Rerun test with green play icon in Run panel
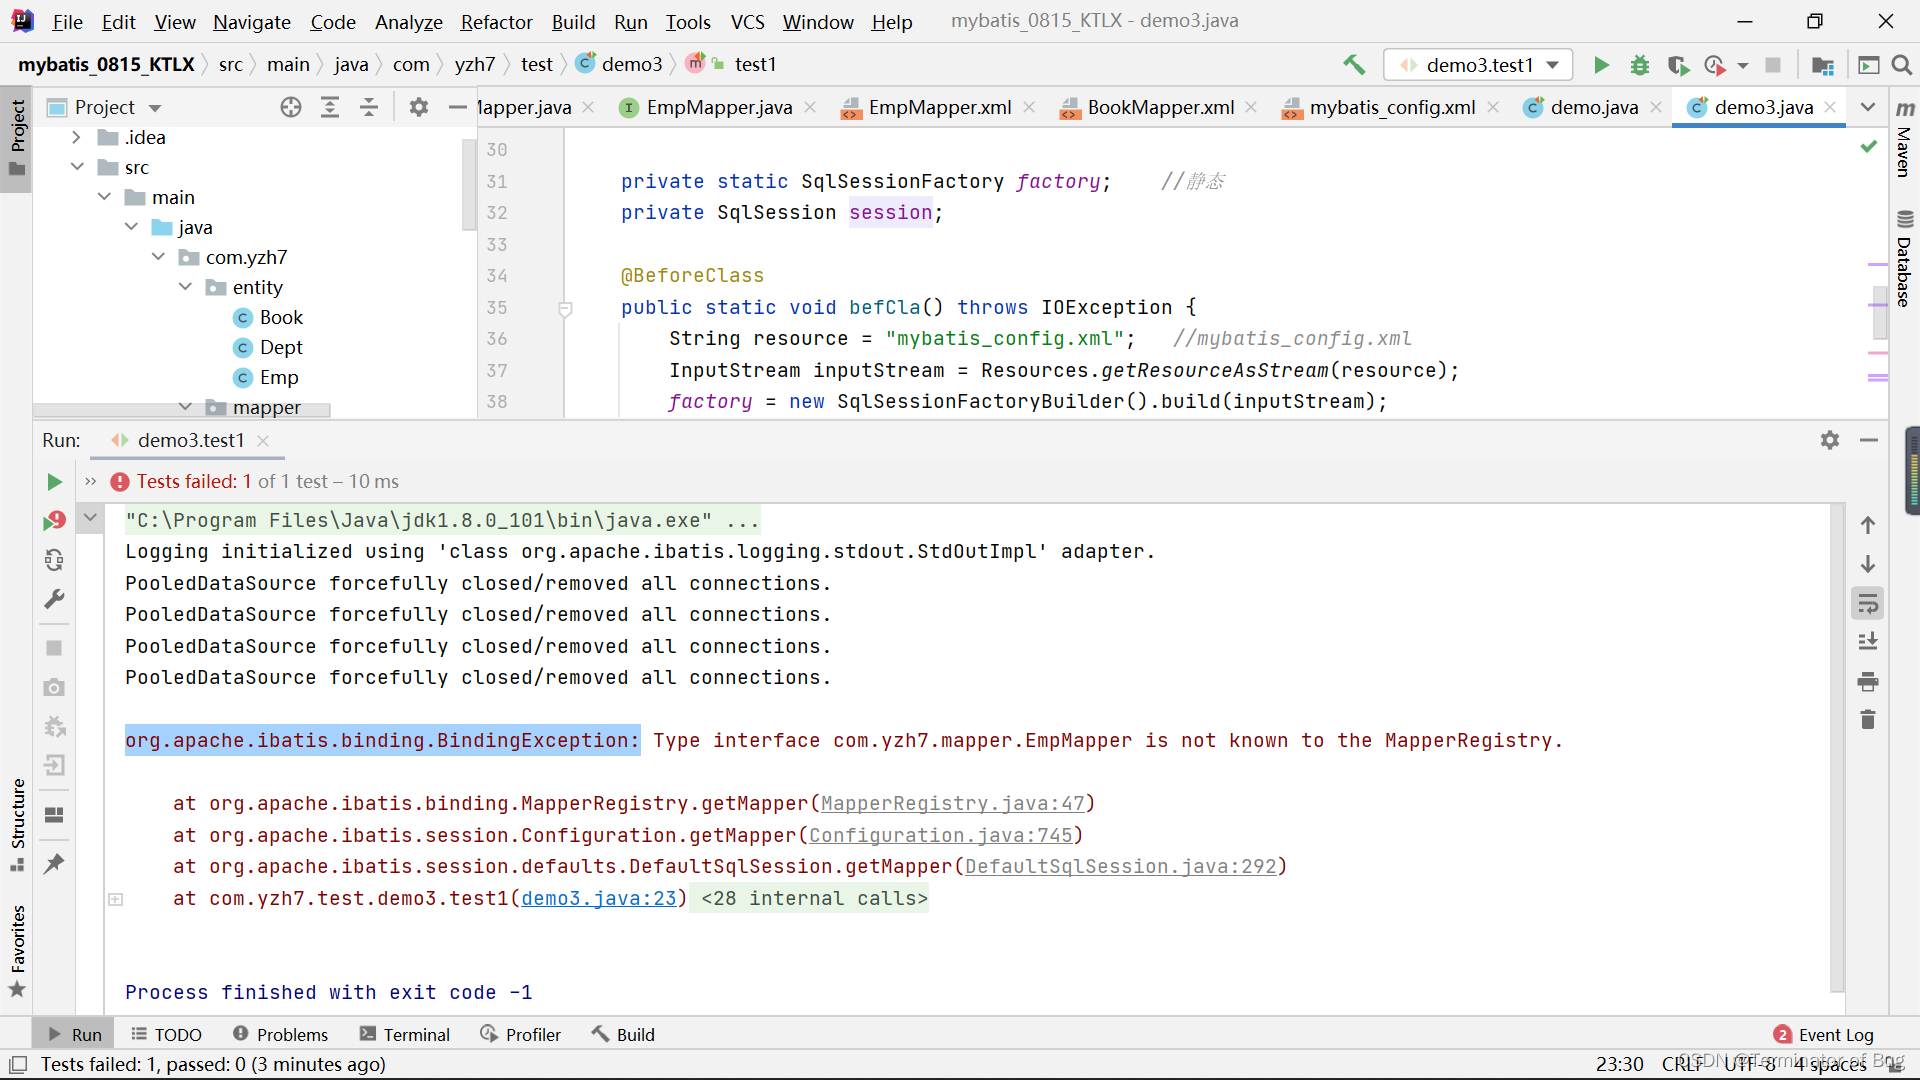This screenshot has height=1080, width=1920. pos(54,482)
